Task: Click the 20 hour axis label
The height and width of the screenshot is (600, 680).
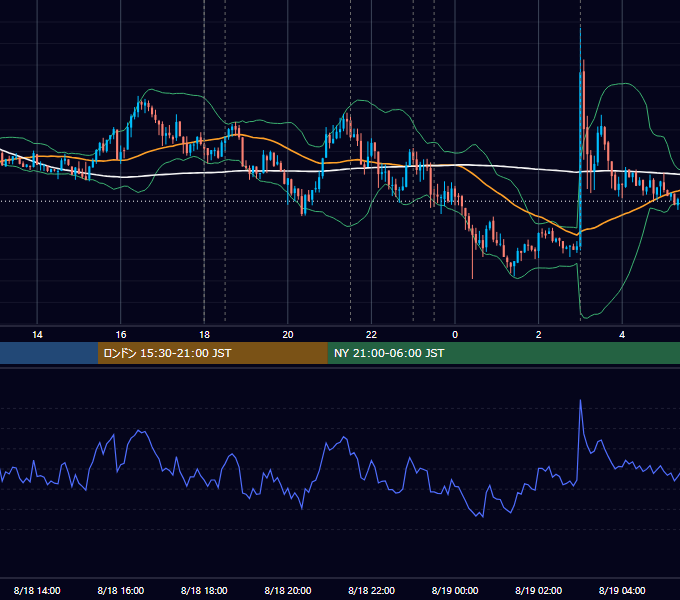Action: tap(288, 335)
